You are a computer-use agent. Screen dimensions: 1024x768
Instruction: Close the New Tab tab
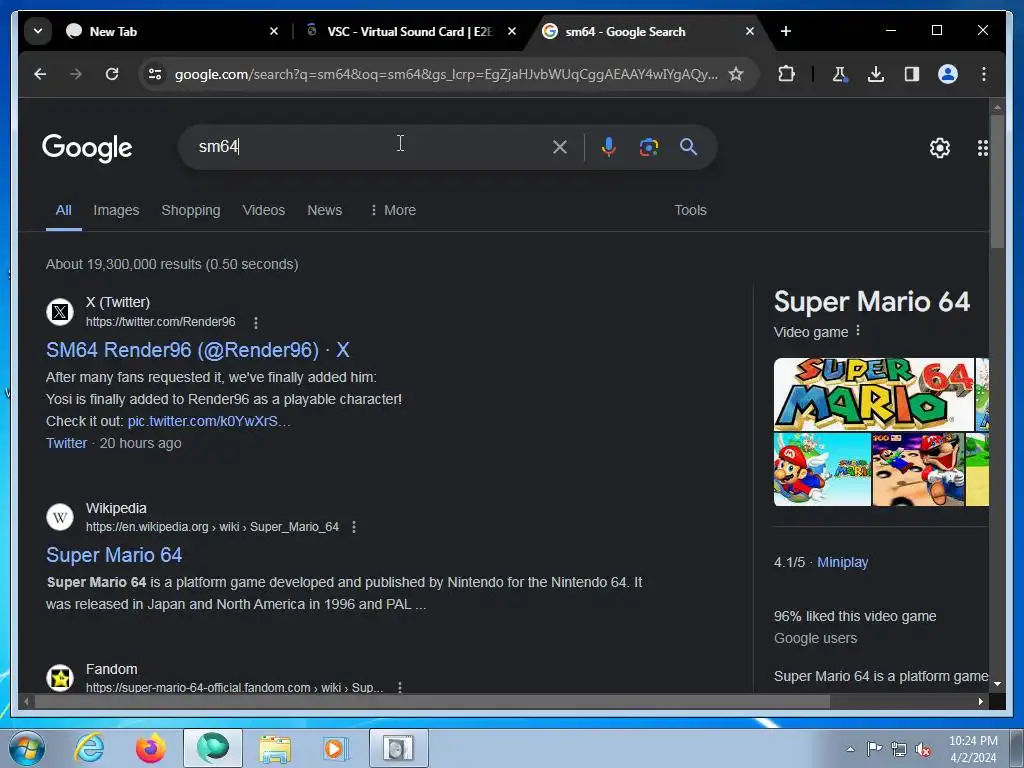click(274, 31)
